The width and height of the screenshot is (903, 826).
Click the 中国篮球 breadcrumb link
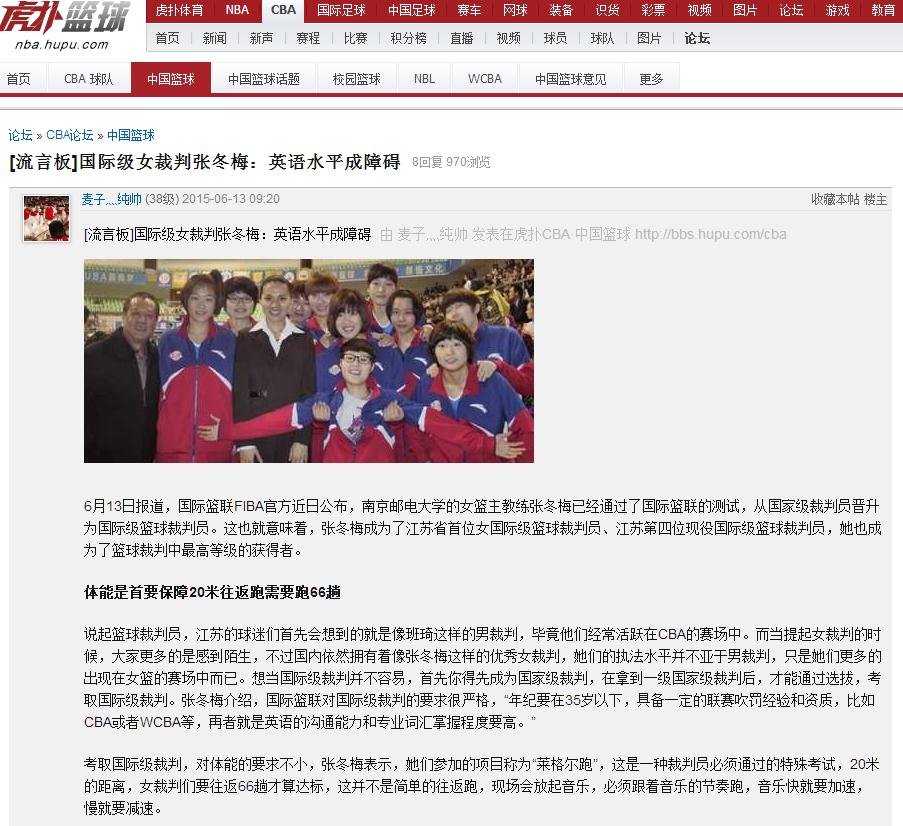coord(131,135)
